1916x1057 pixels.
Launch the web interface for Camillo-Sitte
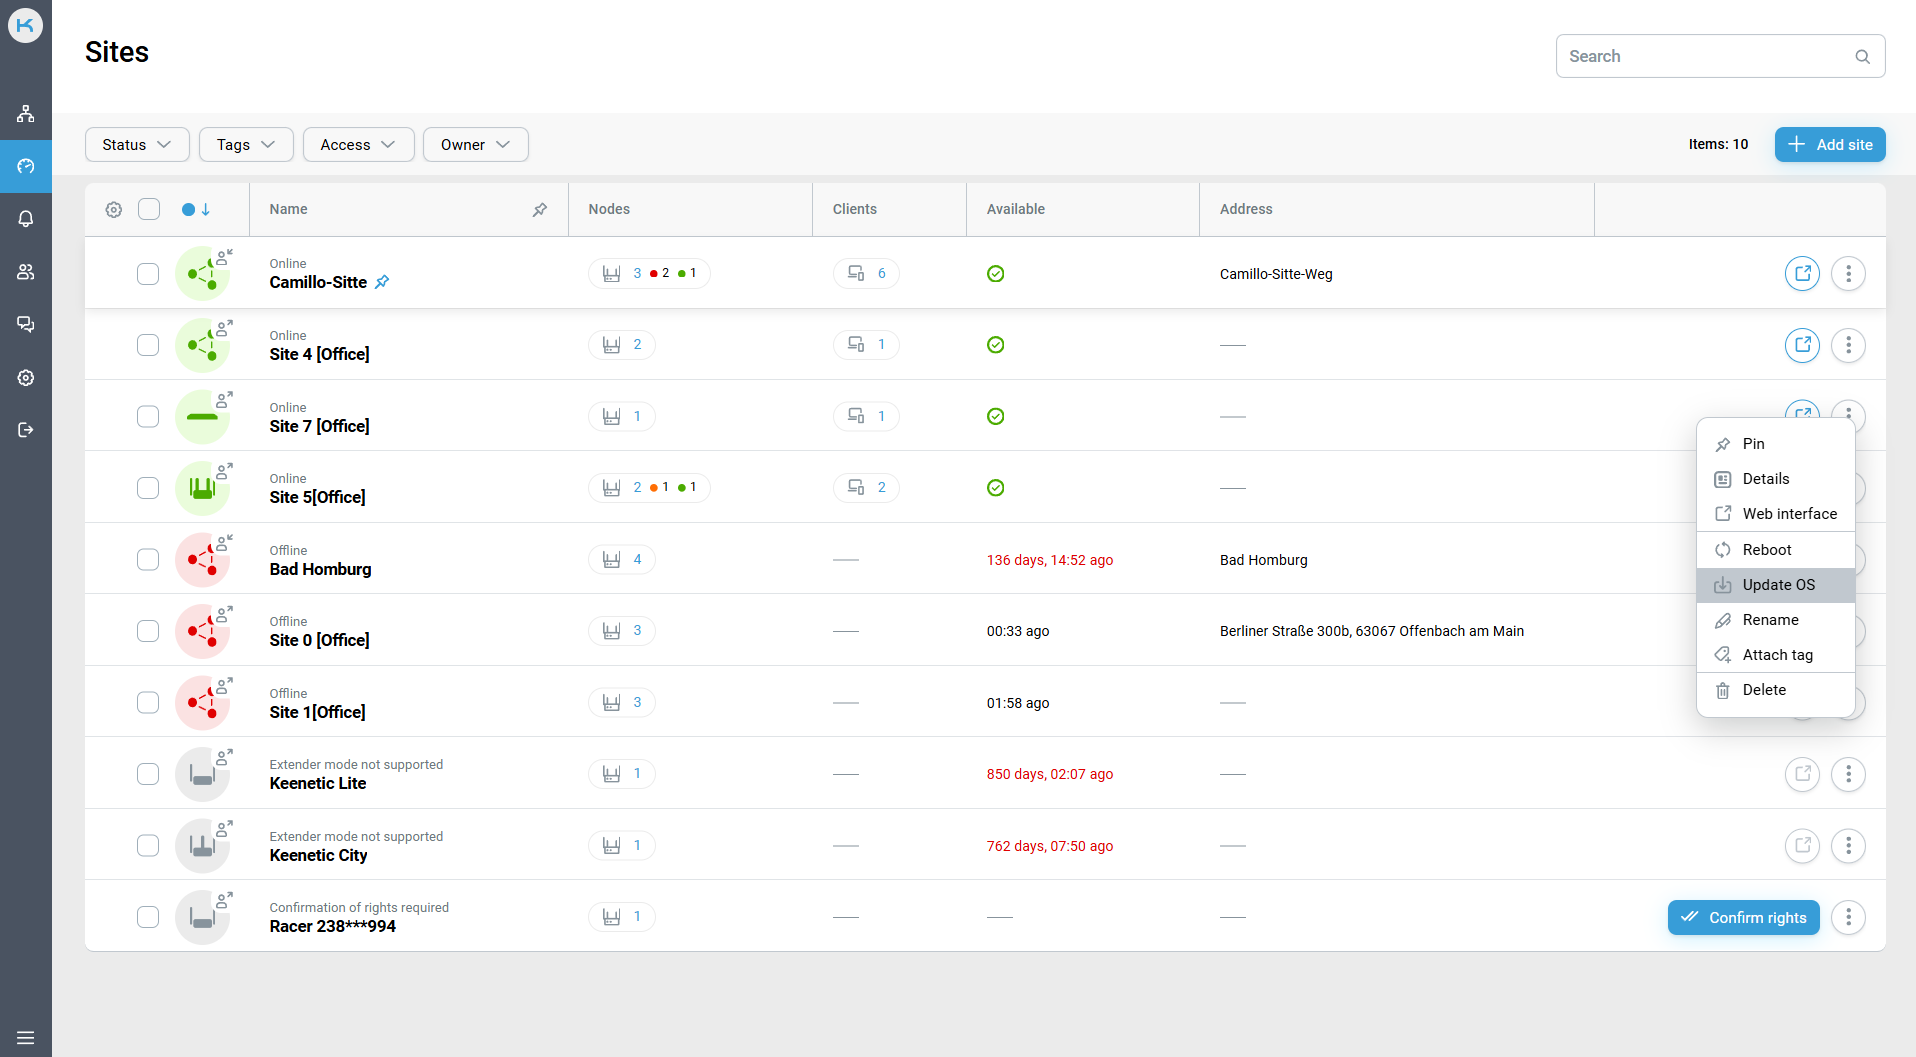coord(1802,273)
